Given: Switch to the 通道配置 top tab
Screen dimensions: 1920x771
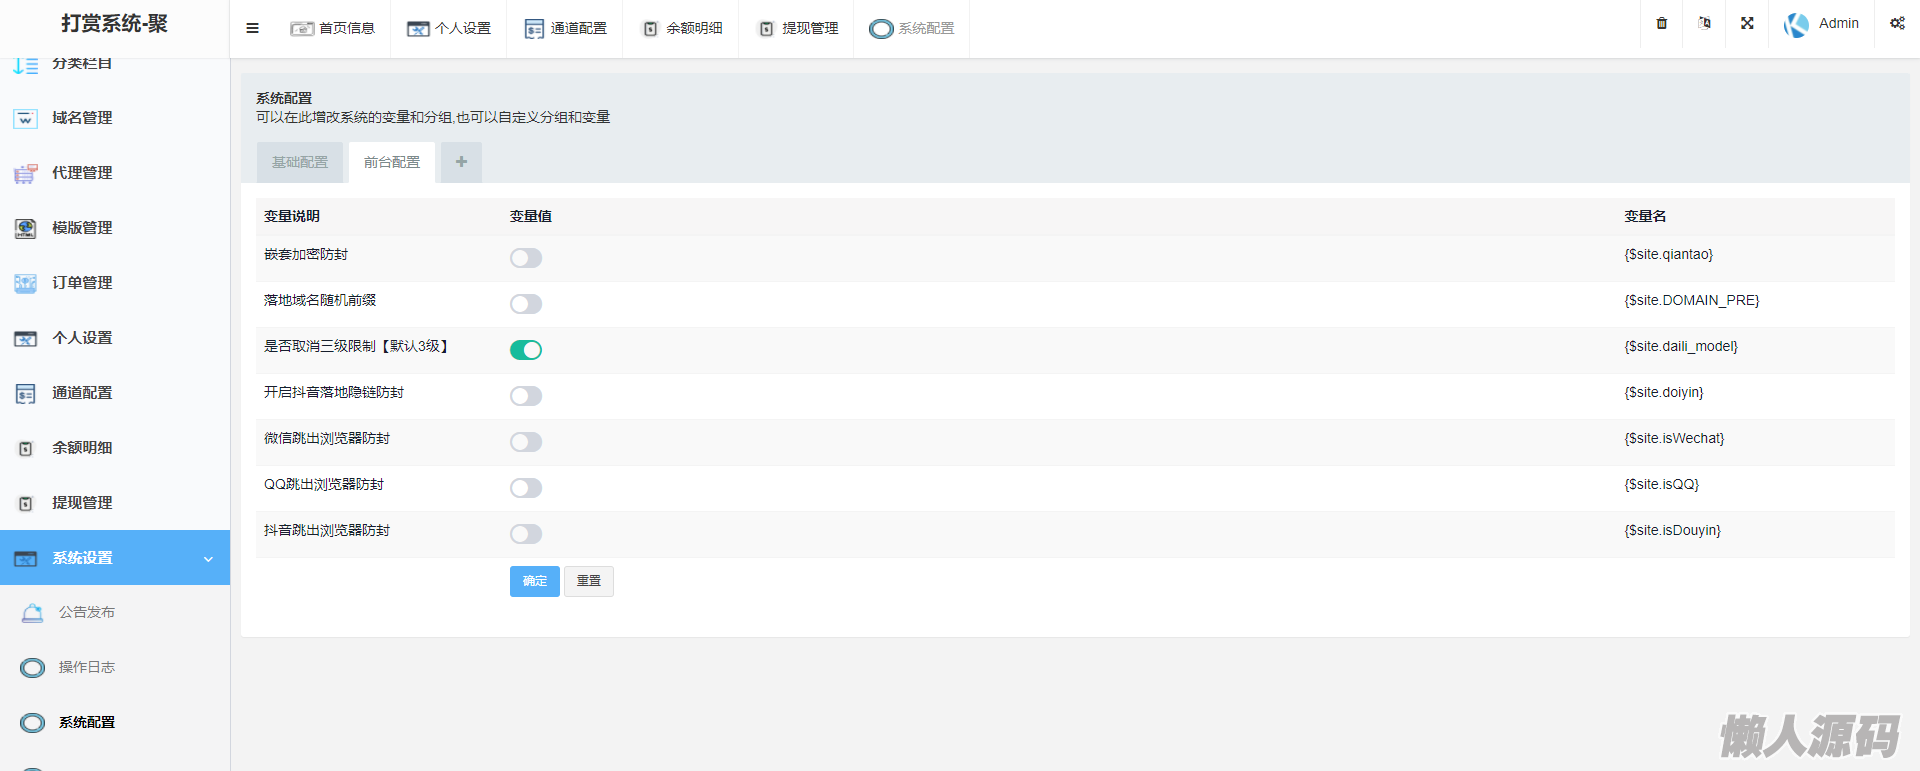Looking at the screenshot, I should (x=565, y=28).
